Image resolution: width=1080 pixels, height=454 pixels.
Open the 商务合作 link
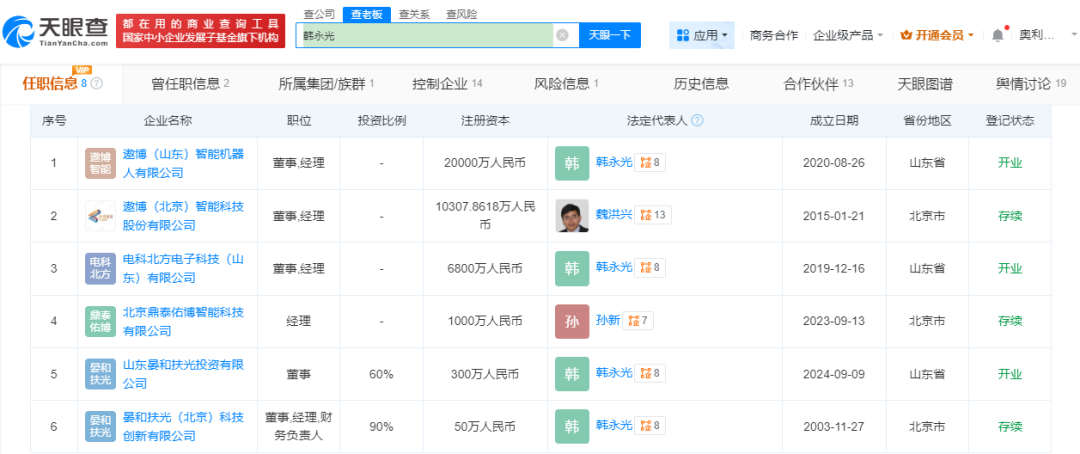[773, 35]
